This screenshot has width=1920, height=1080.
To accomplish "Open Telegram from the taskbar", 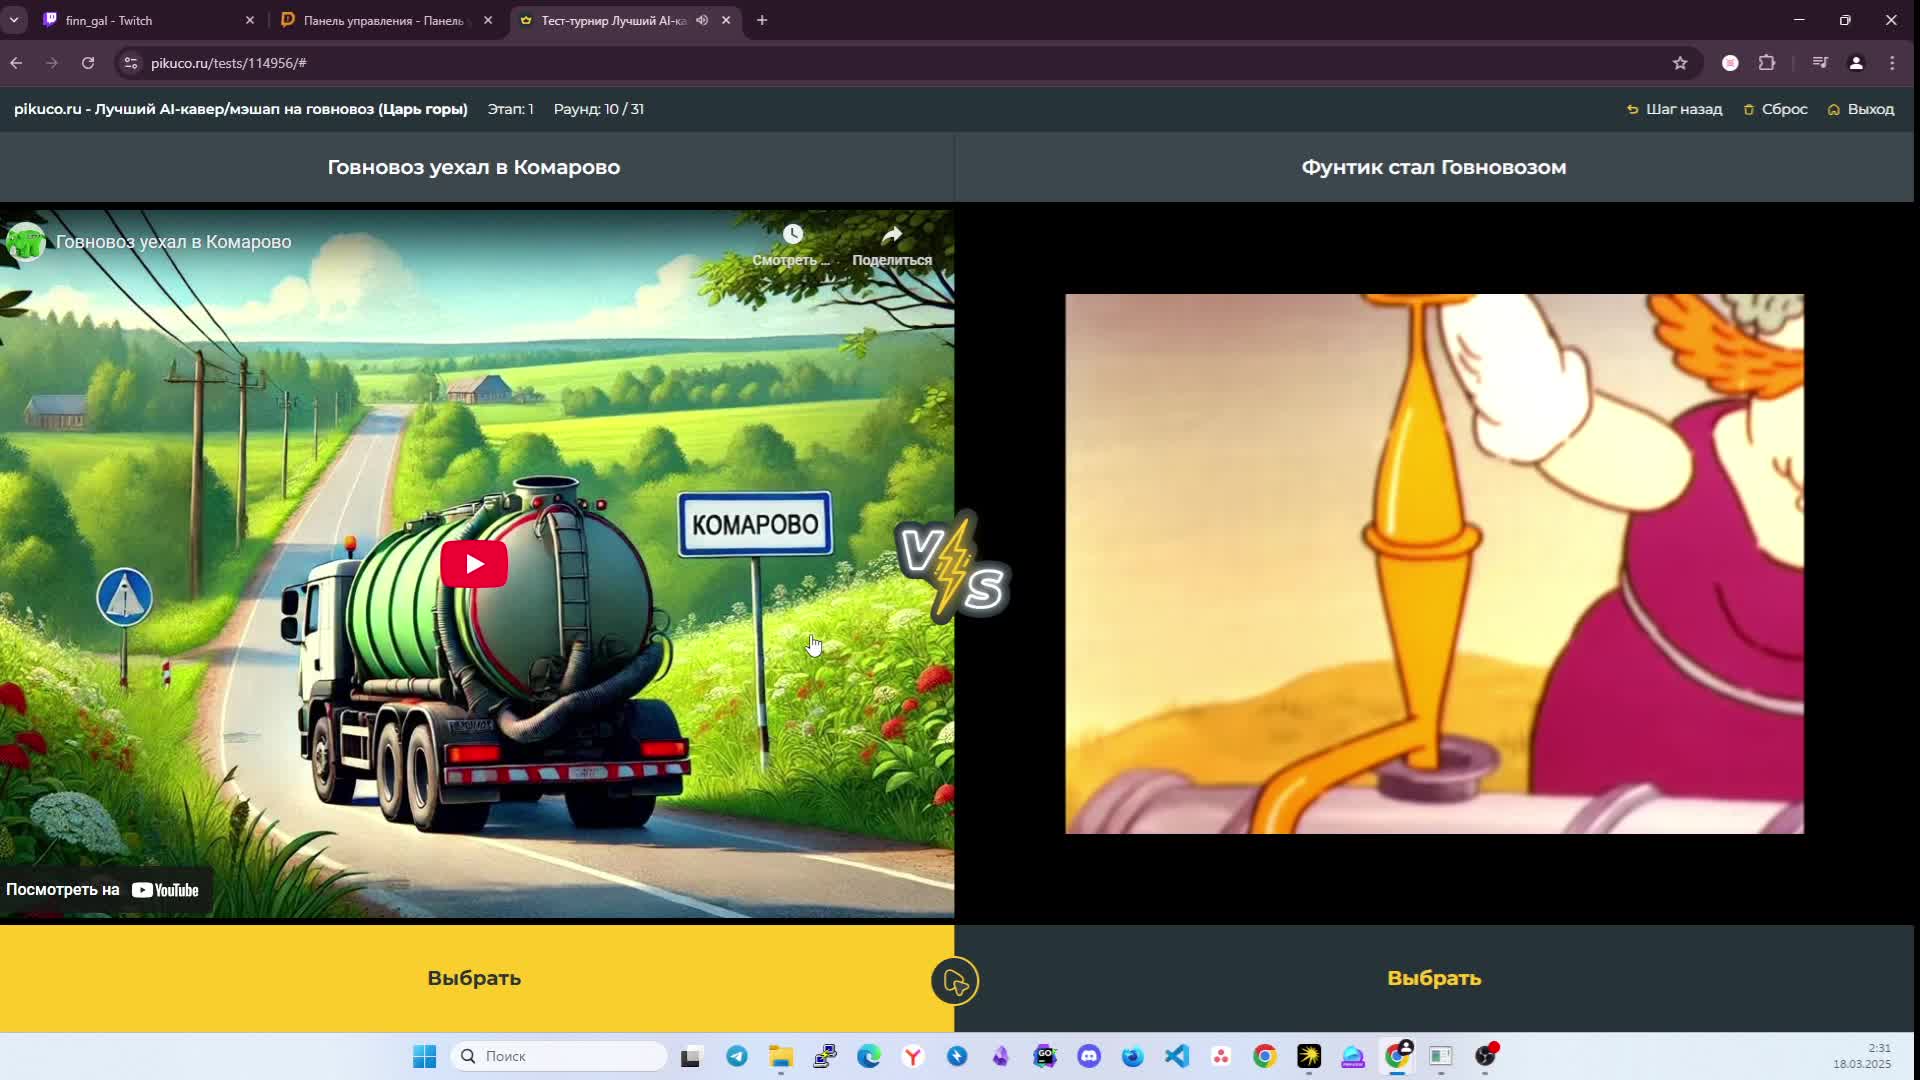I will [737, 1056].
